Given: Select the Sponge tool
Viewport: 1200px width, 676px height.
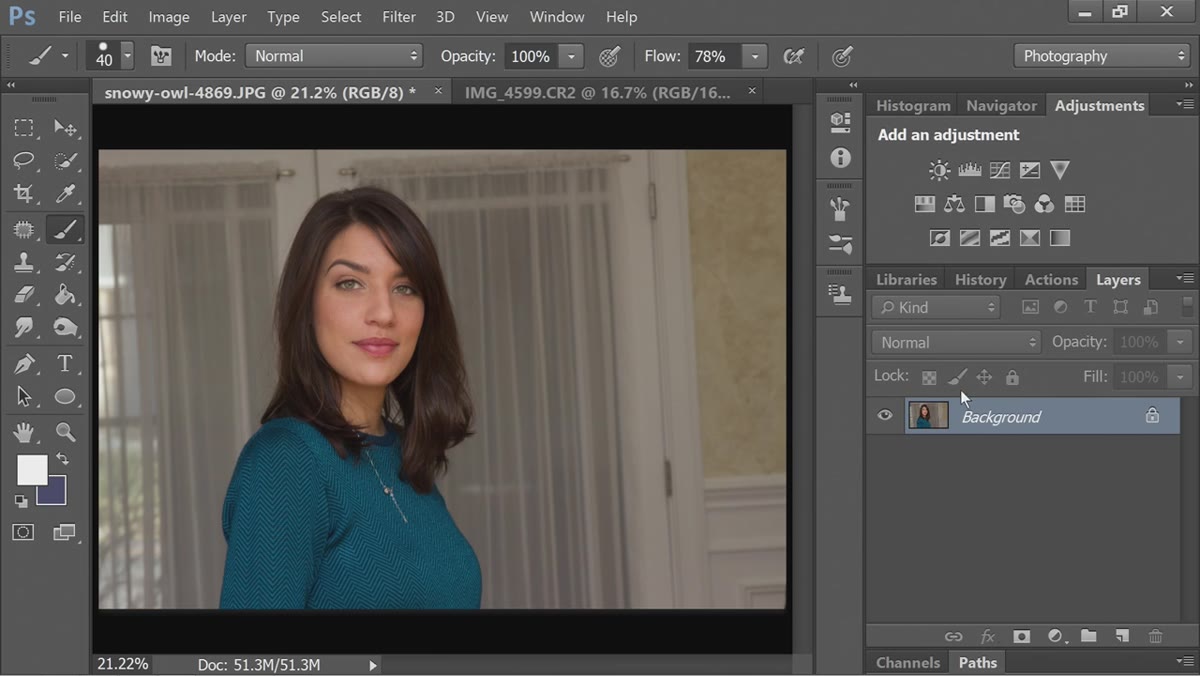Looking at the screenshot, I should click(x=65, y=327).
